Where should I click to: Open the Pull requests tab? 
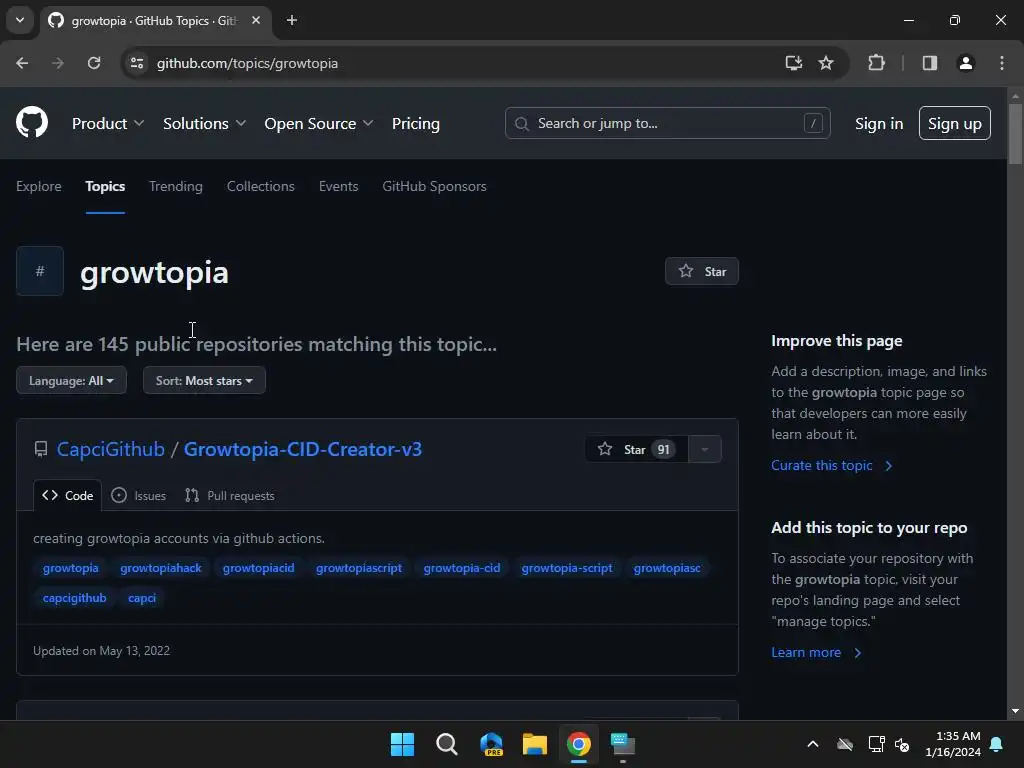coord(230,495)
